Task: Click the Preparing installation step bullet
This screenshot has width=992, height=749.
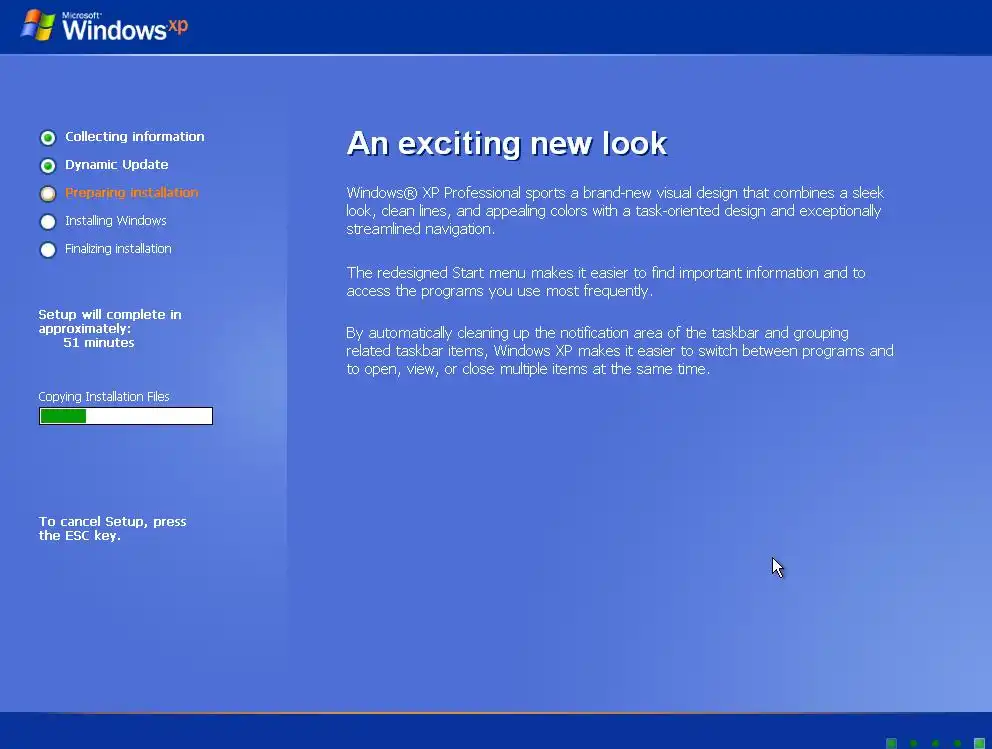Action: click(47, 194)
